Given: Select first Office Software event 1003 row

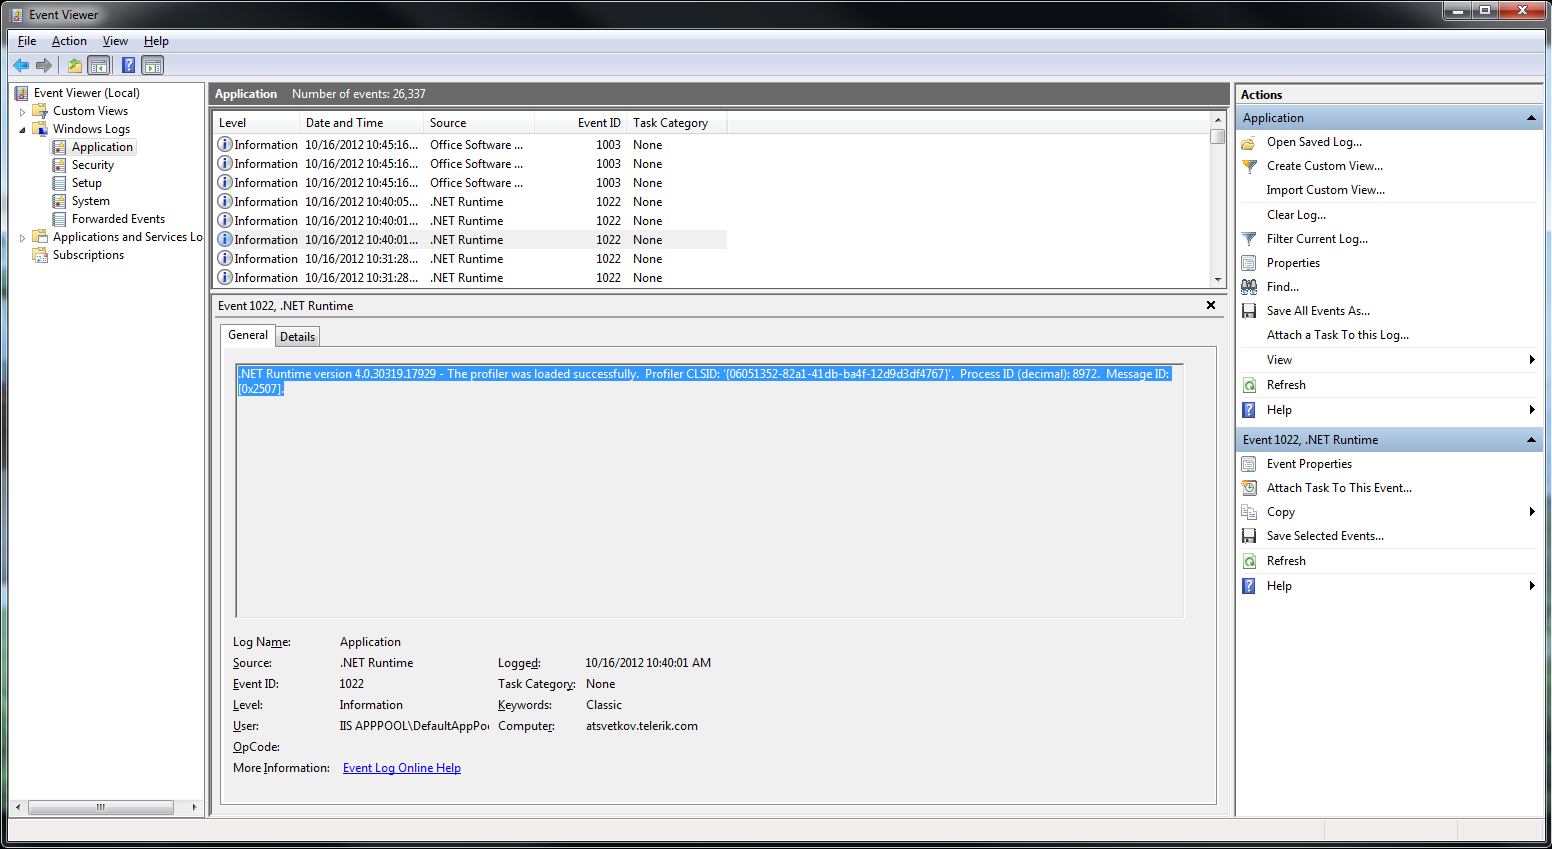Looking at the screenshot, I should (x=470, y=145).
